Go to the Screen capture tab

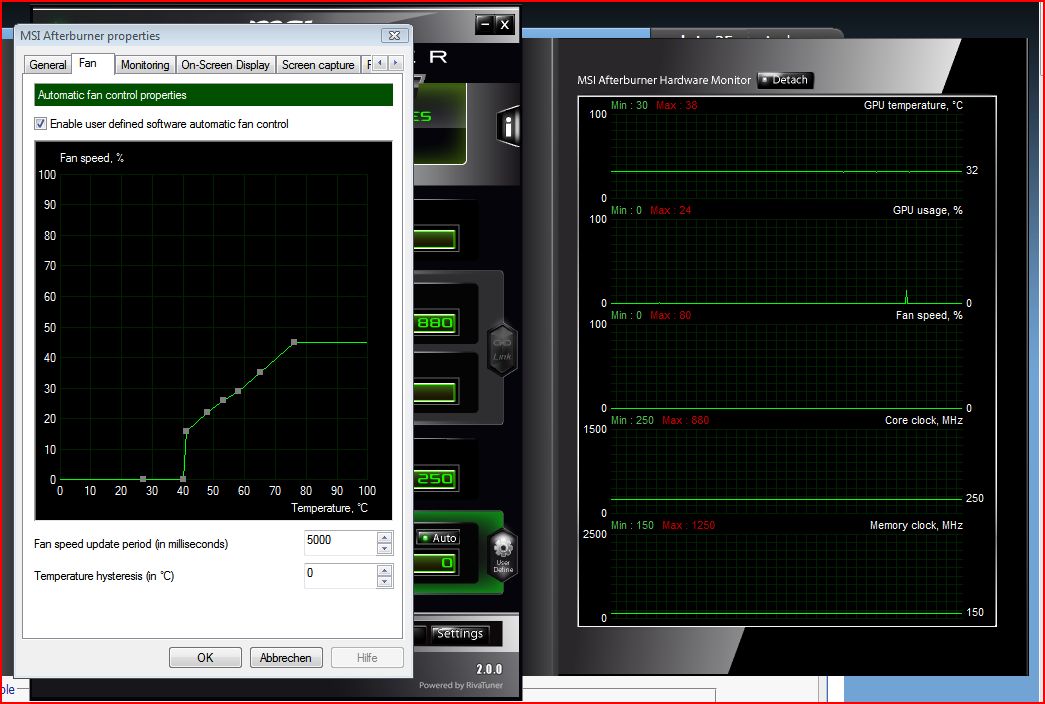tap(318, 65)
